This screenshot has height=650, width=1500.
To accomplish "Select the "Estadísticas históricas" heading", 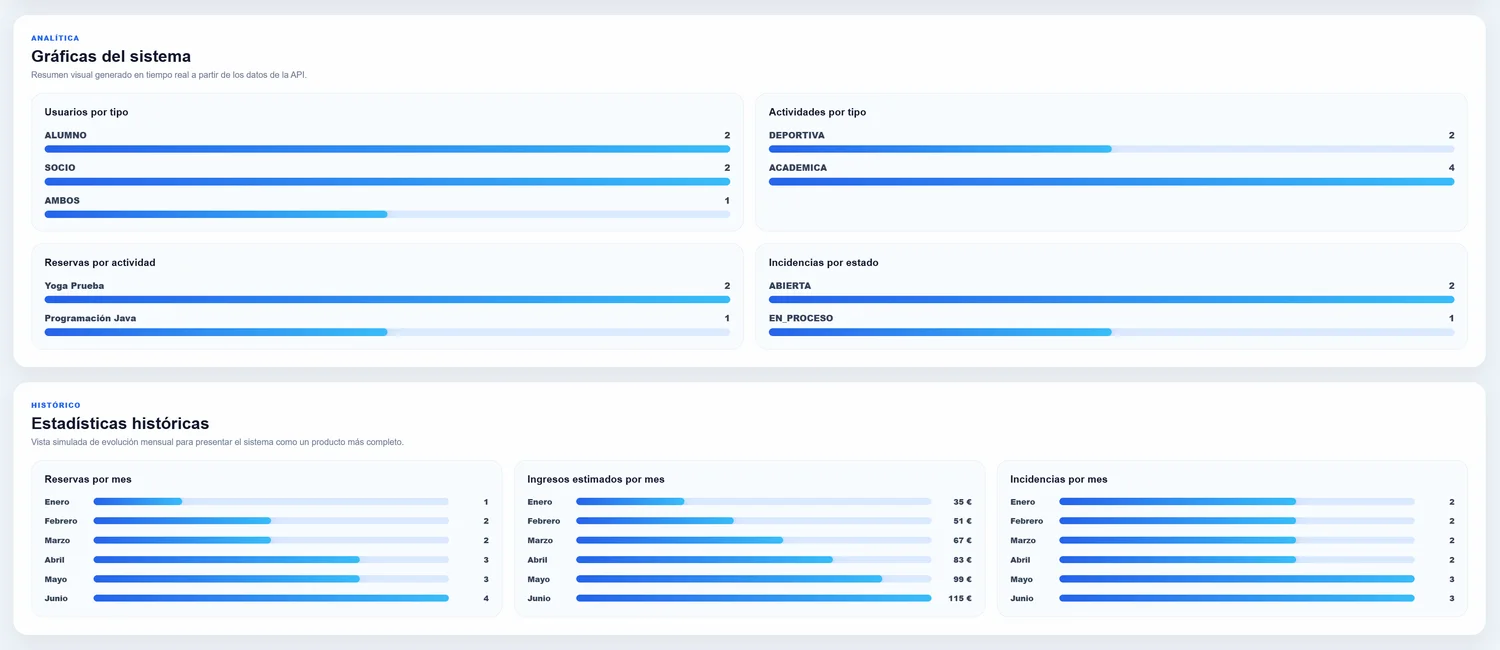I will click(120, 423).
